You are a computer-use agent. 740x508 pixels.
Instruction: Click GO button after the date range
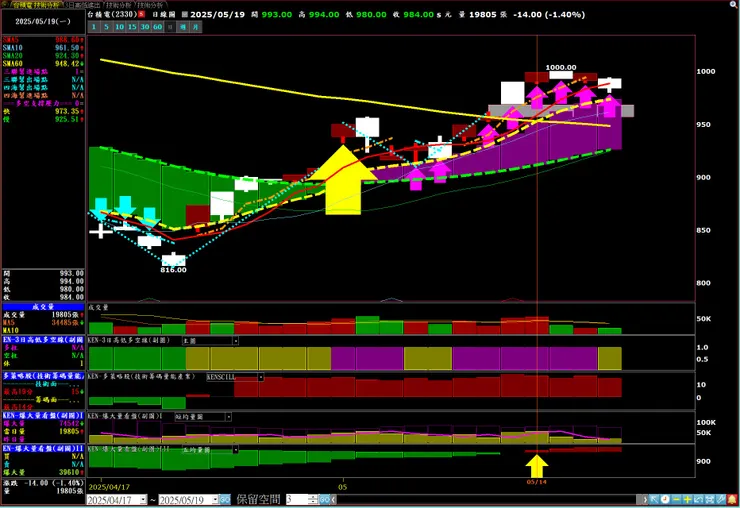pos(225,500)
